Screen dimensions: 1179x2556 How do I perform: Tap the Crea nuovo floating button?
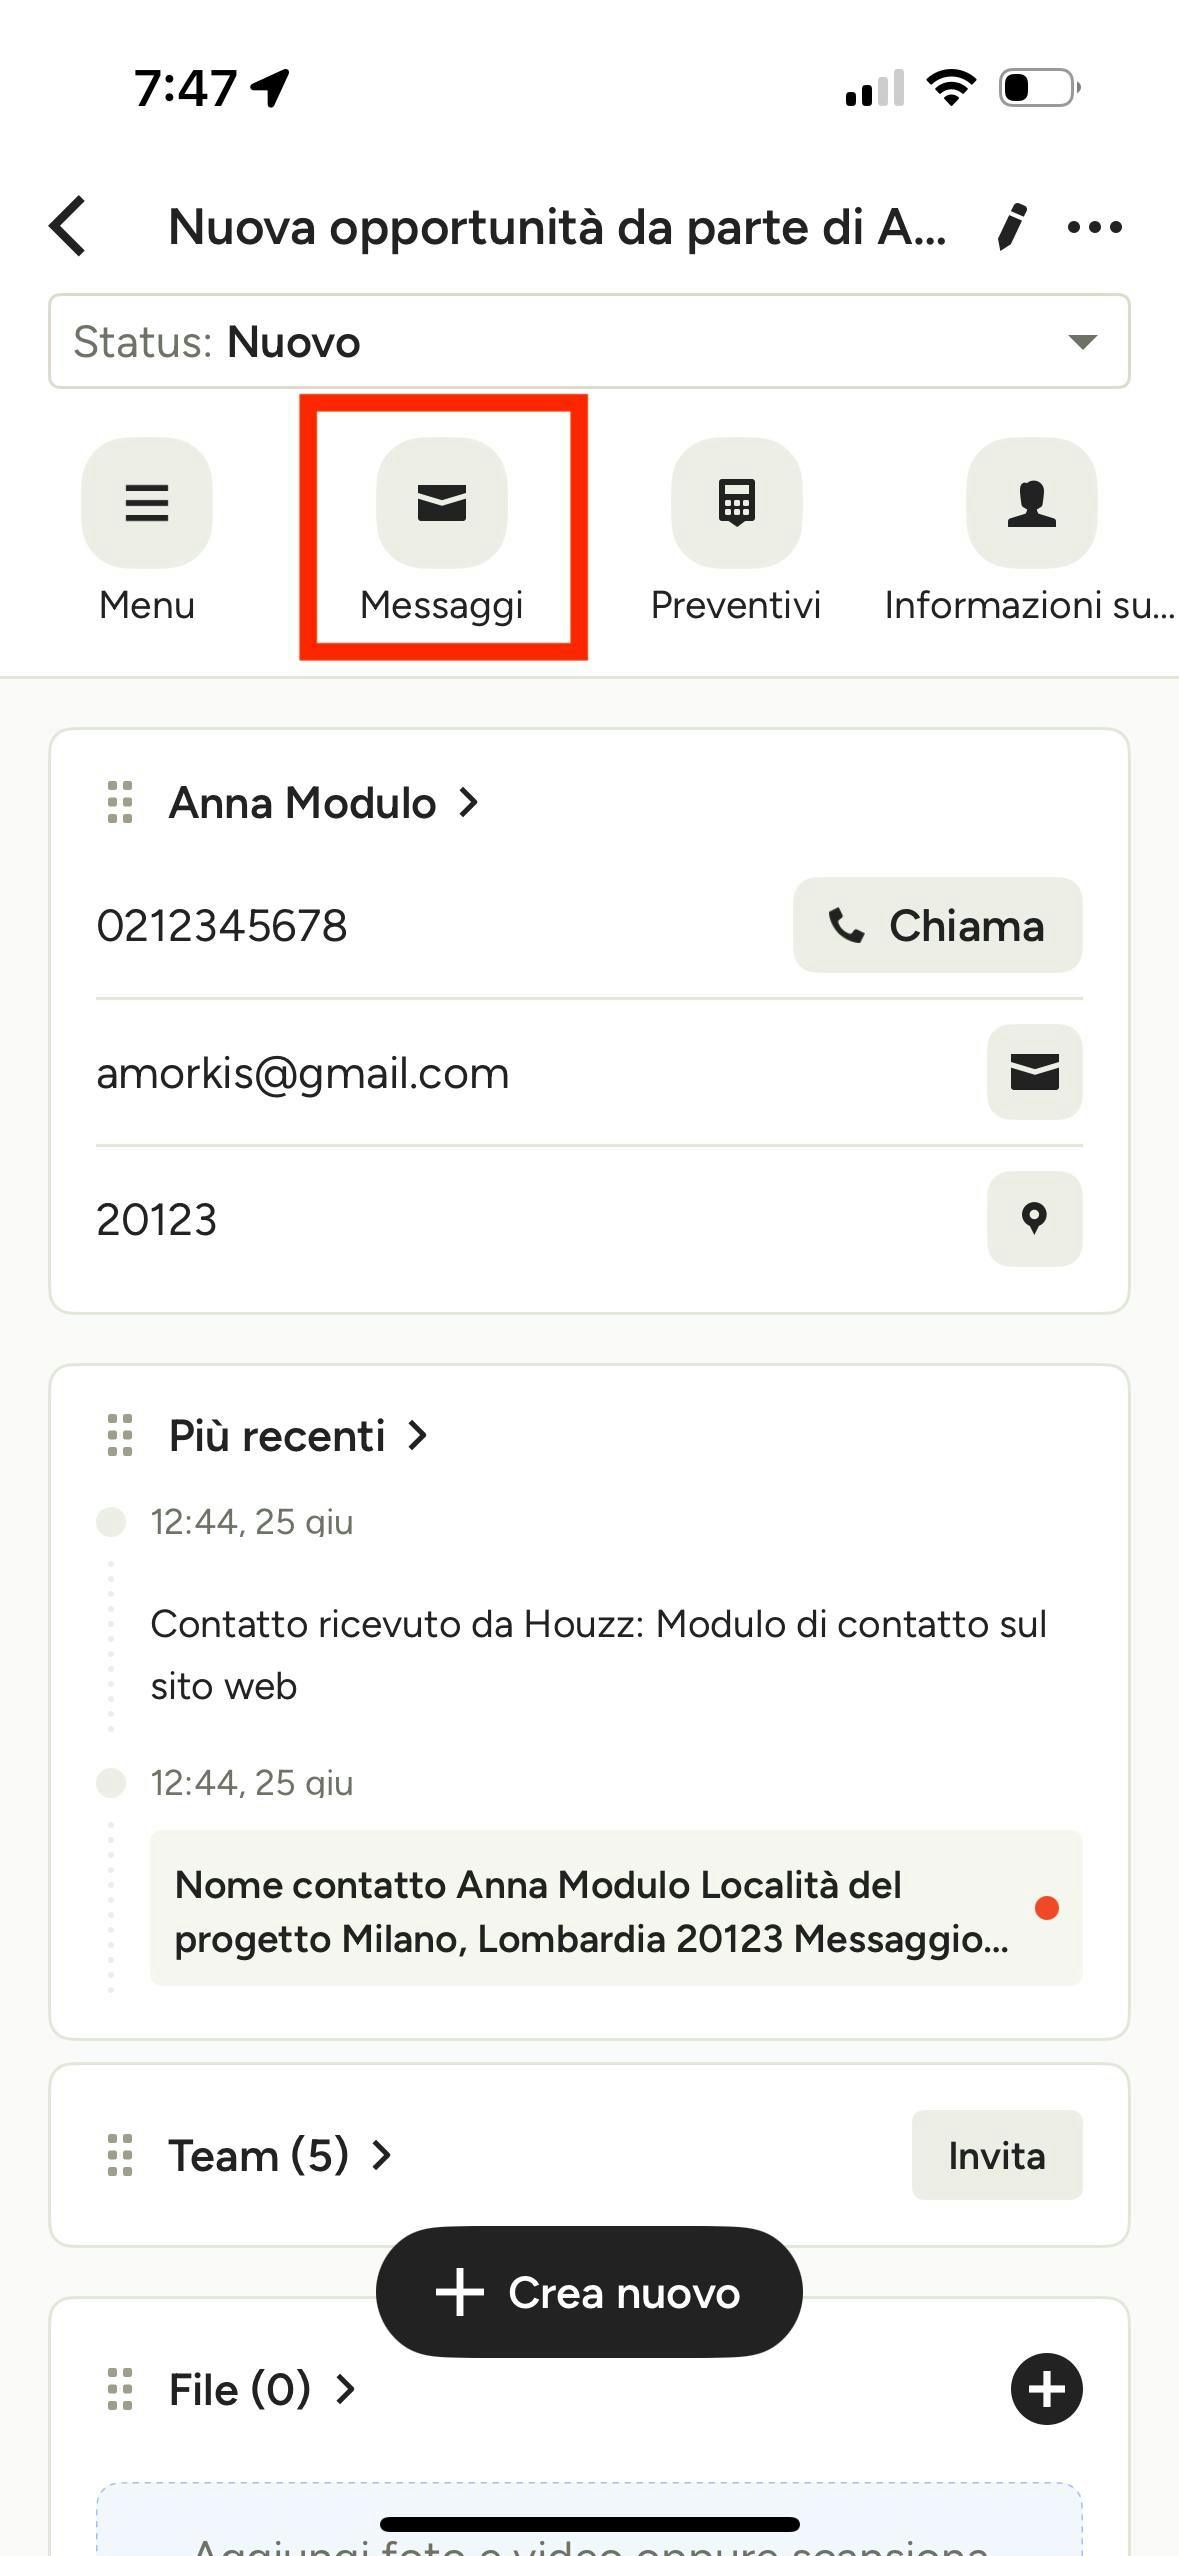click(589, 2292)
